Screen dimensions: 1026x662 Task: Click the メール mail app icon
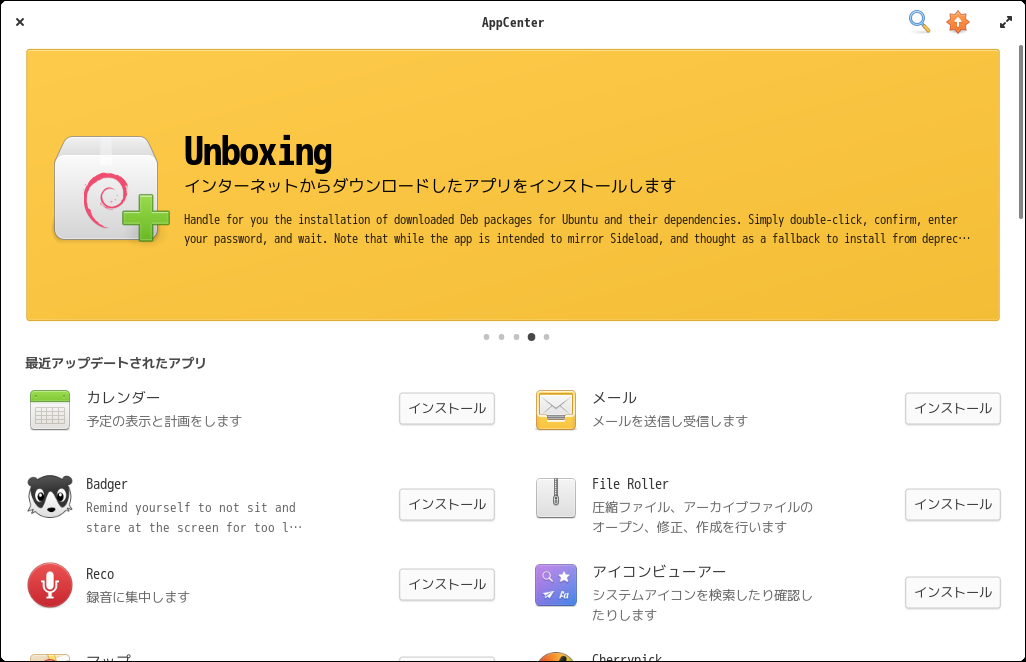tap(556, 409)
